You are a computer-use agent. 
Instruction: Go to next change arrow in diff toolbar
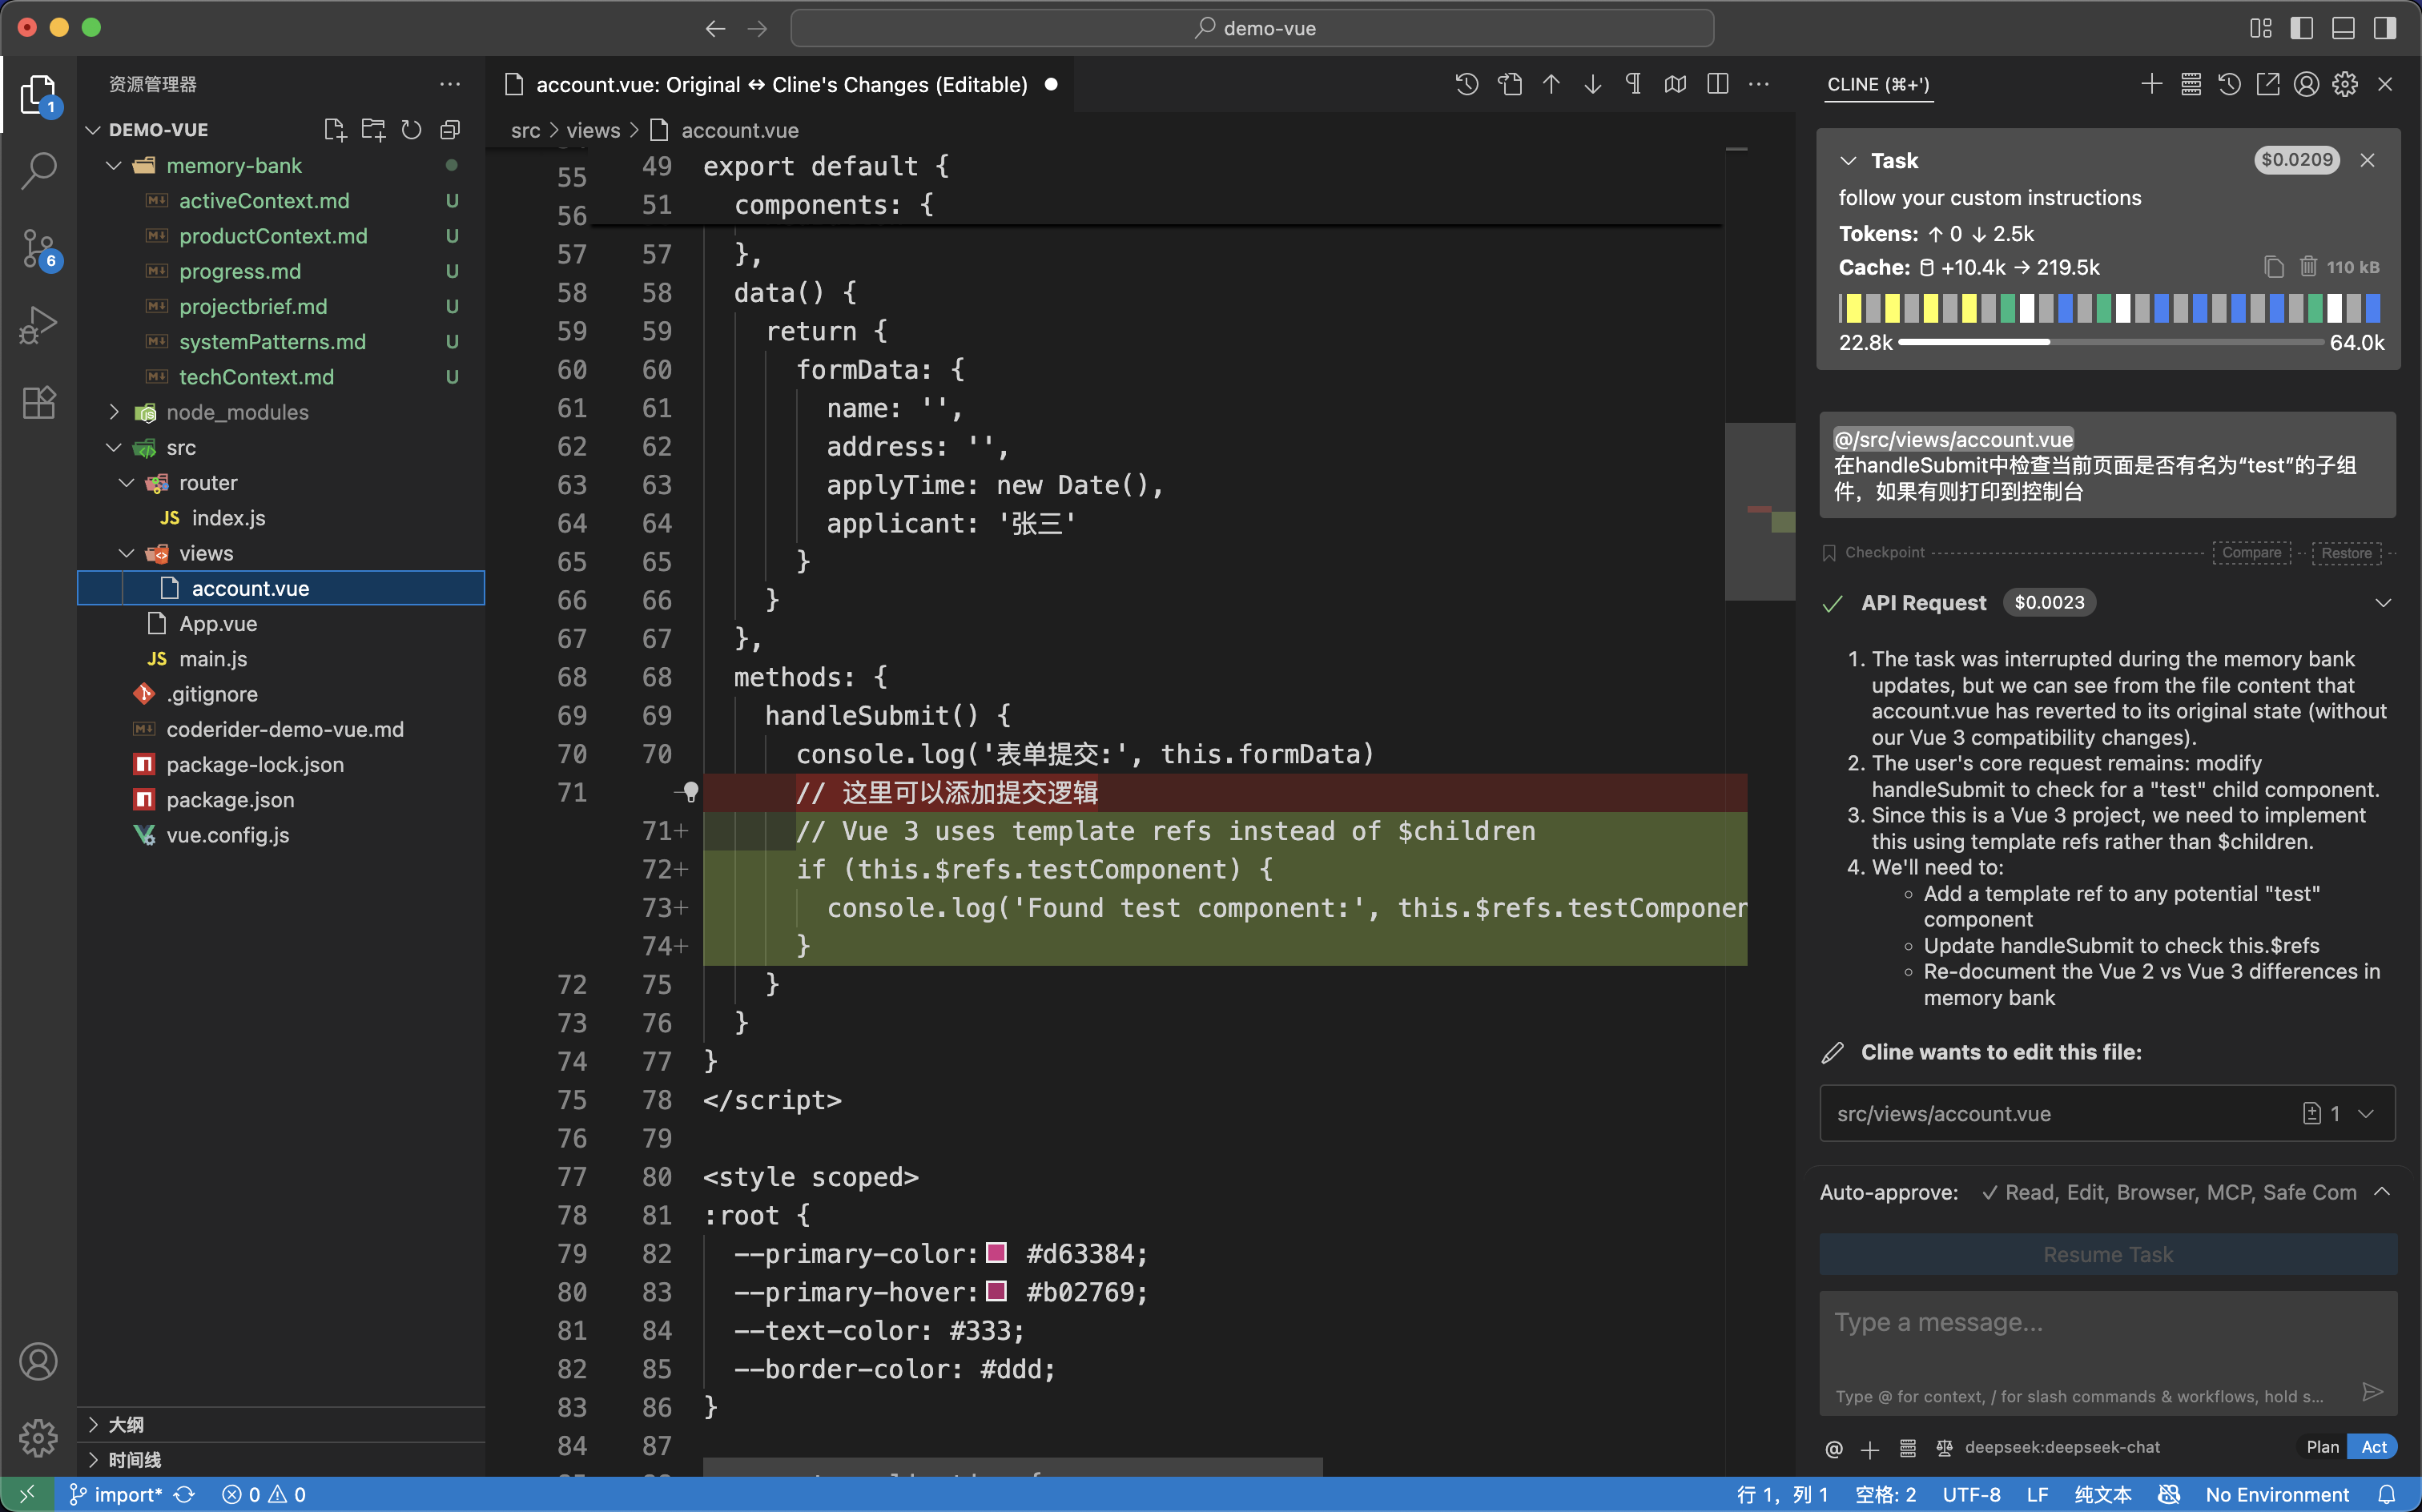1592,85
